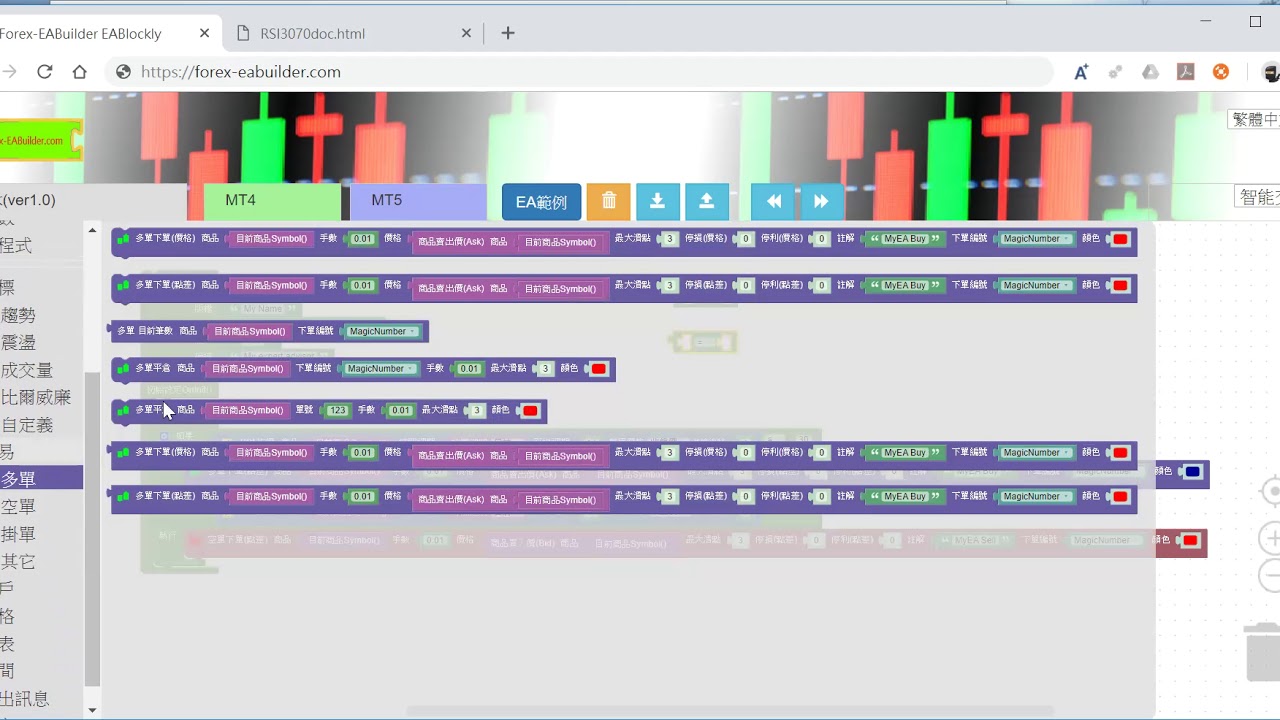This screenshot has height=720, width=1280.
Task: Zoom out on the Blockly workspace
Action: [x=1272, y=576]
